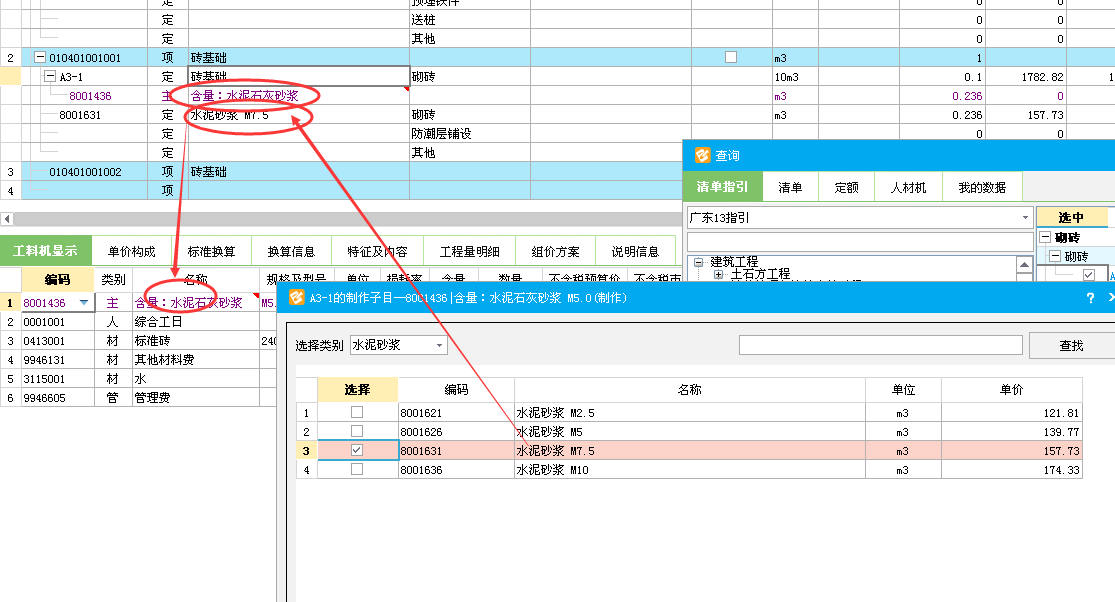Toggle the checked box under the 砌砖 tree

coord(1089,275)
